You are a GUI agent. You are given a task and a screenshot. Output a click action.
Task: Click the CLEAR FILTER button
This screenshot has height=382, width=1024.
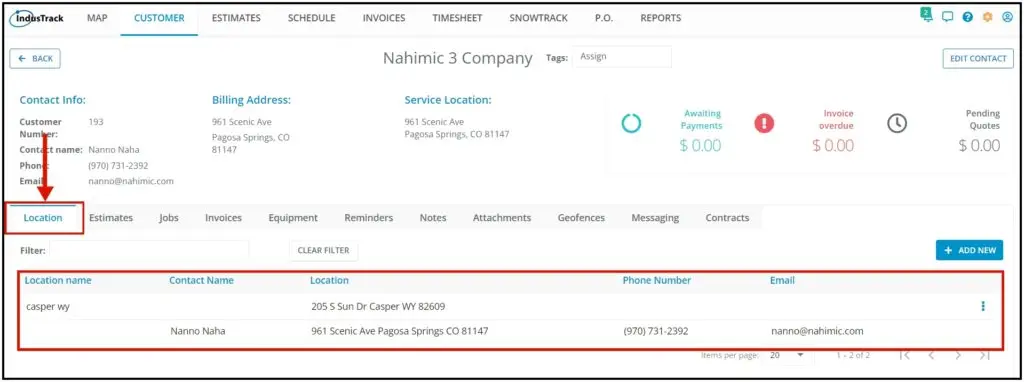click(323, 250)
